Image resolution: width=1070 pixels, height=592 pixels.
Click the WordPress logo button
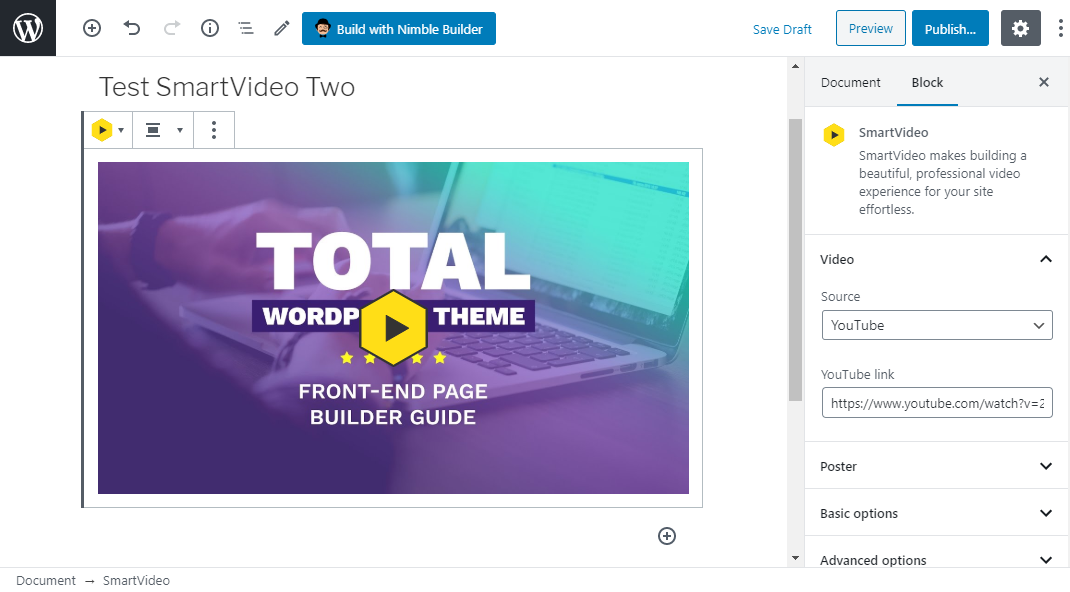pyautogui.click(x=28, y=28)
